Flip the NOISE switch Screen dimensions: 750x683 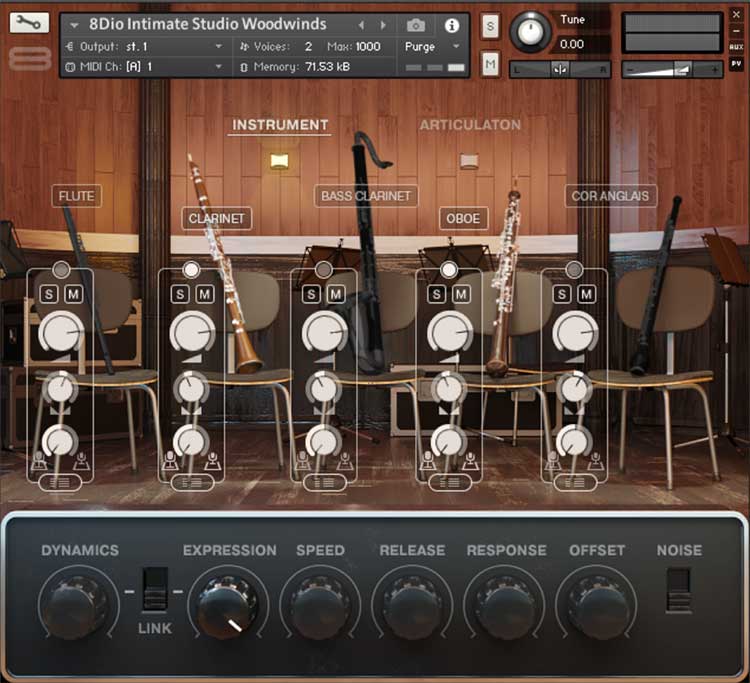[x=679, y=590]
